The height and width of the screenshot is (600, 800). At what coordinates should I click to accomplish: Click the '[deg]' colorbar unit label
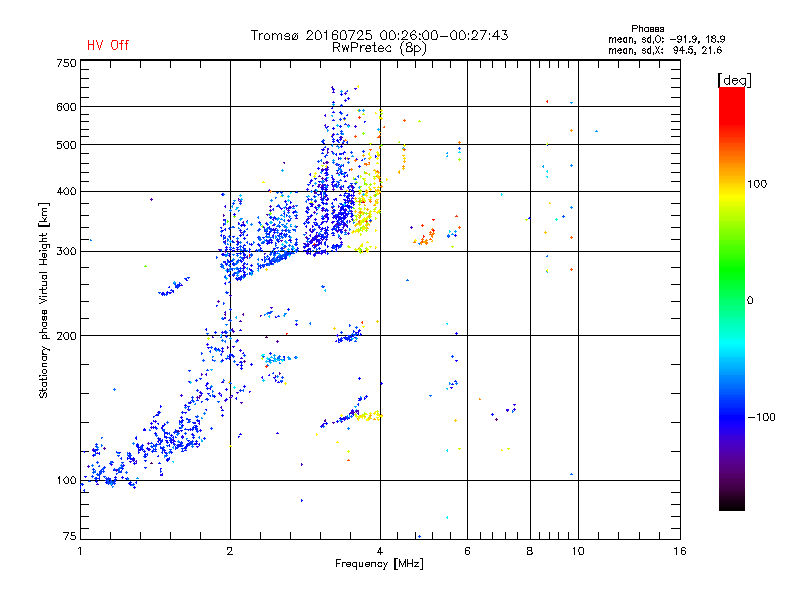tap(734, 80)
